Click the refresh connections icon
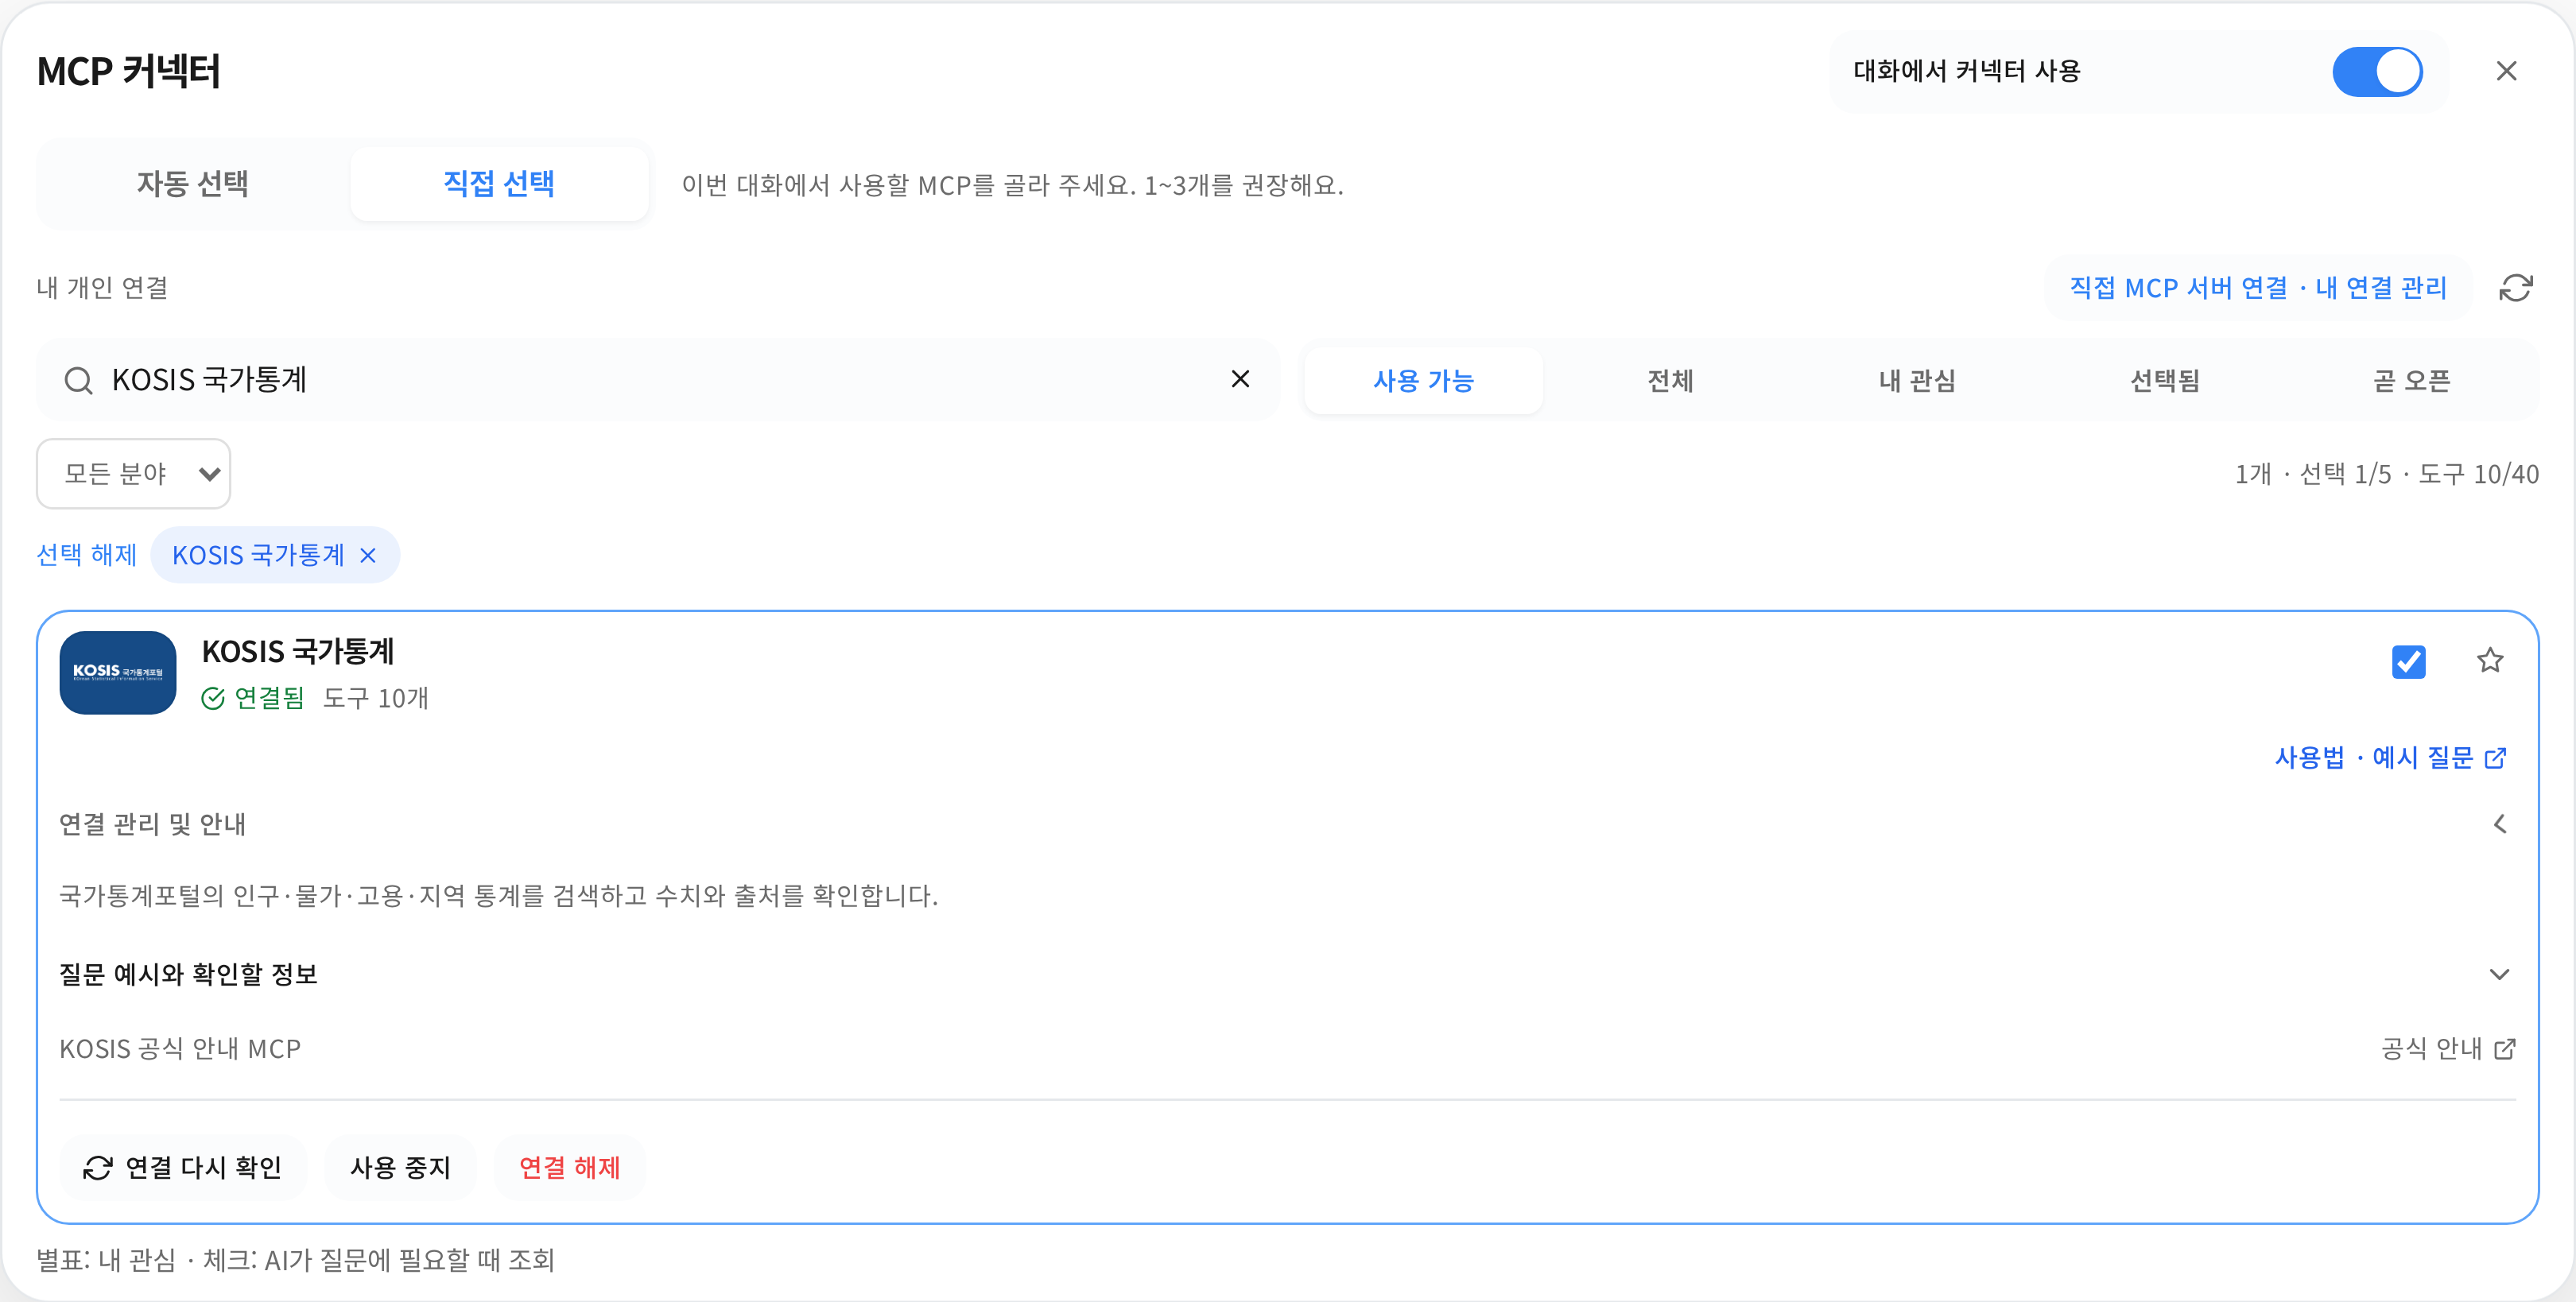Viewport: 2576px width, 1302px height. 2515,288
